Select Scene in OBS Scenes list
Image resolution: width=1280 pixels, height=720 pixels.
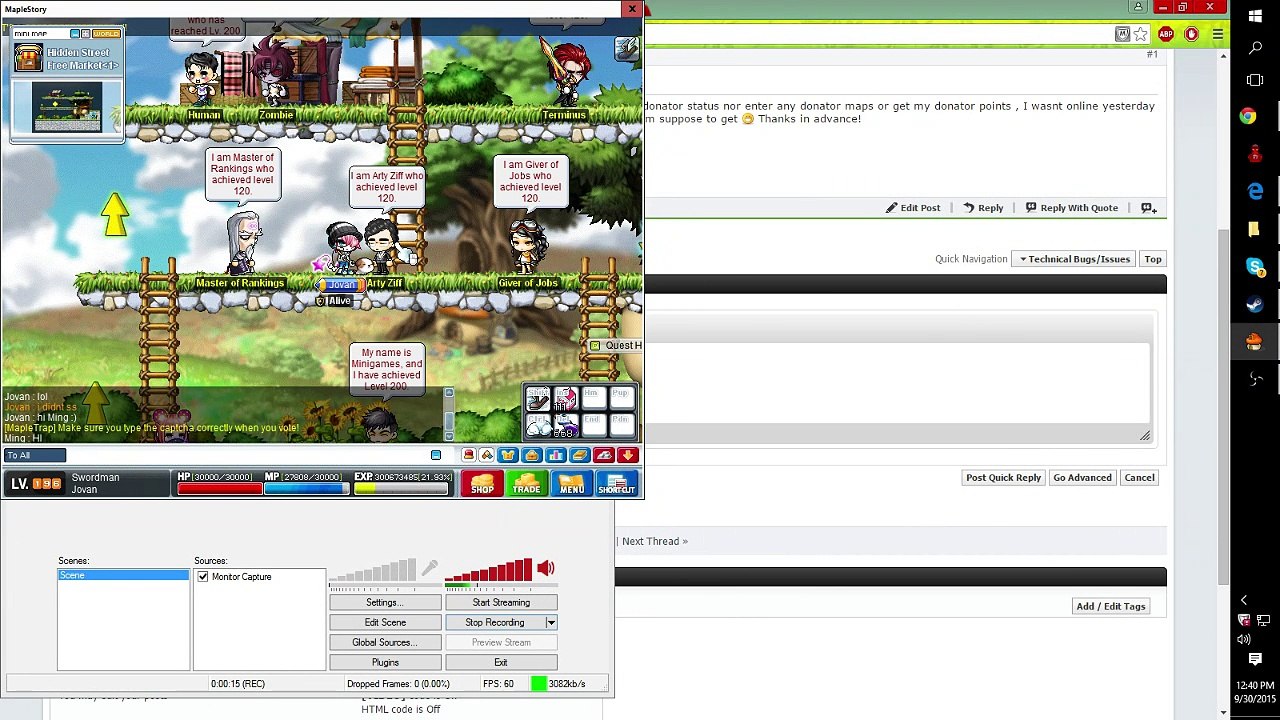(123, 575)
